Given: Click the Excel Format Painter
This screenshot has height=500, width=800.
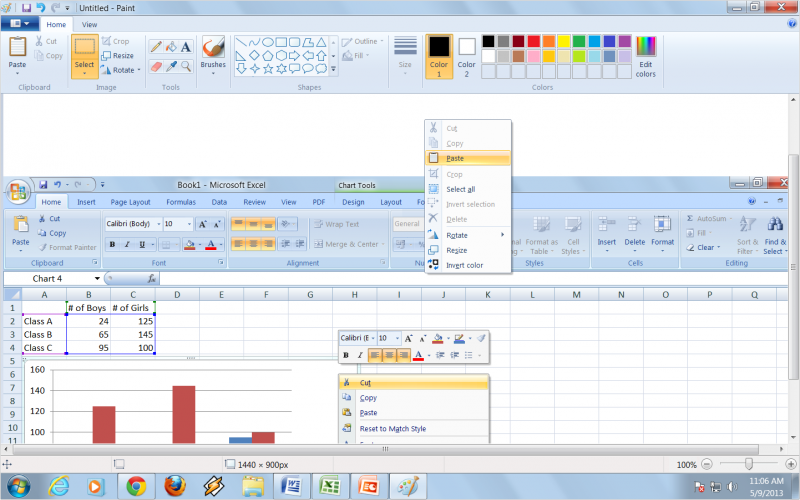Looking at the screenshot, I should [66, 247].
